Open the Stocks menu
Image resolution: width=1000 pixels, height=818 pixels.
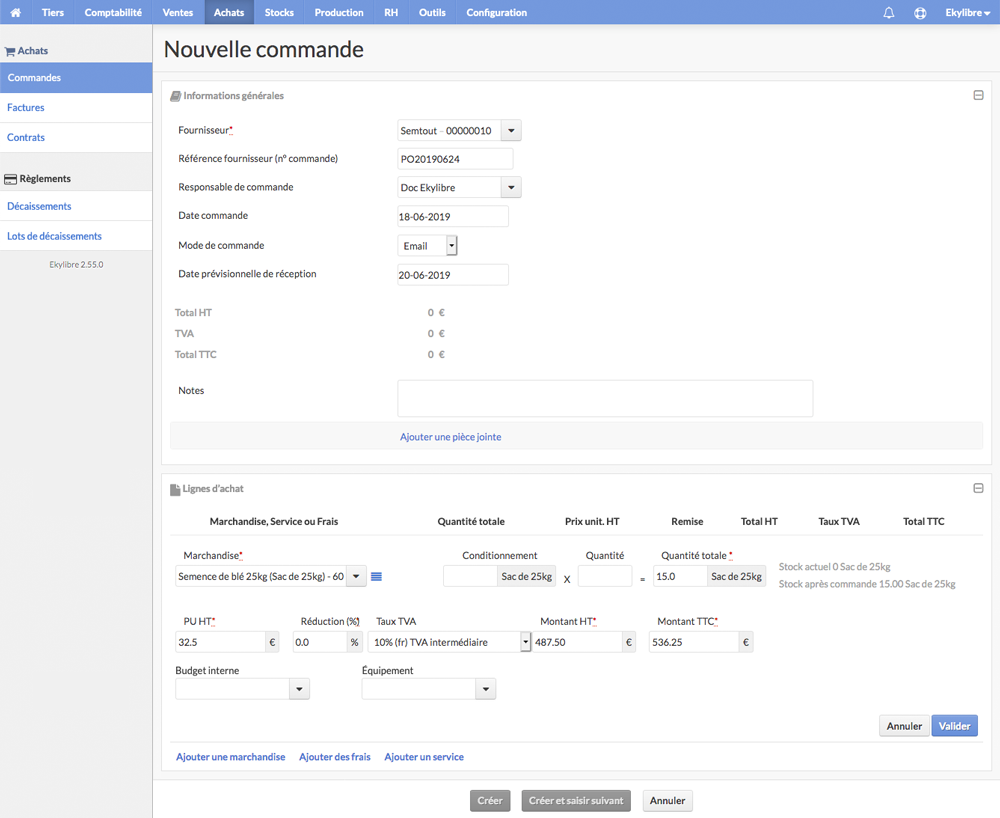pos(279,12)
